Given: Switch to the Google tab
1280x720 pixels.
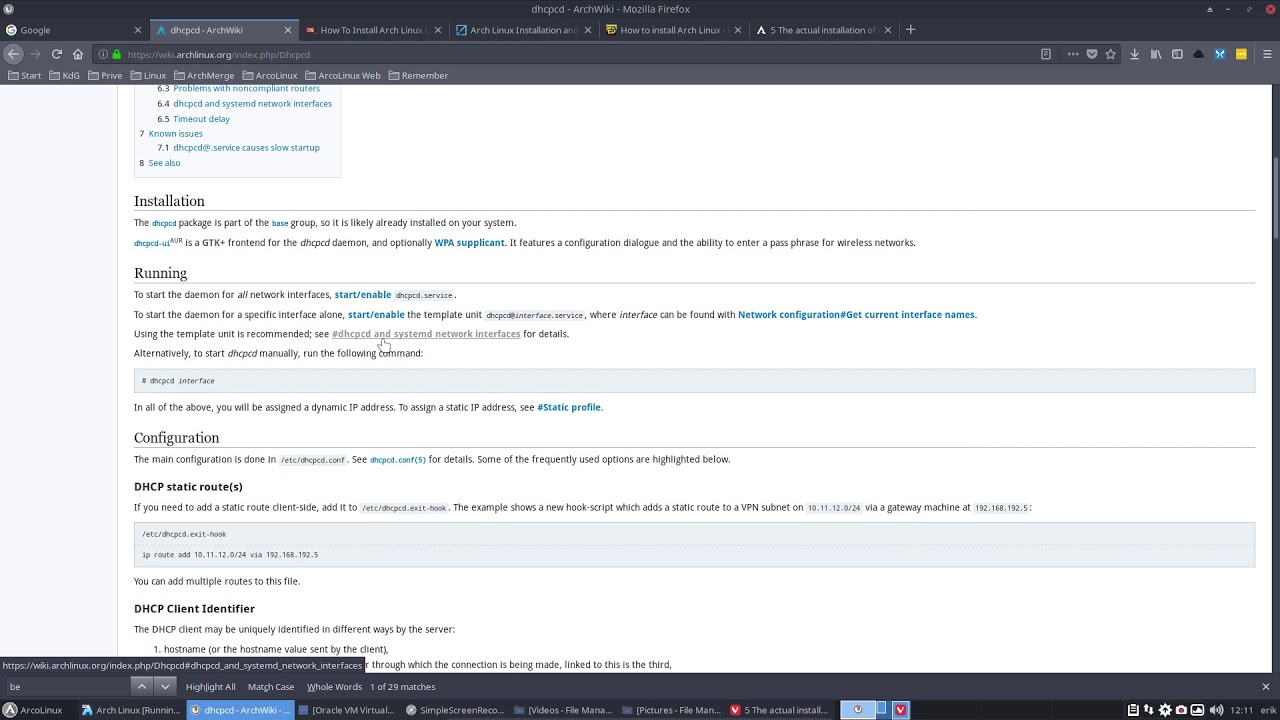Looking at the screenshot, I should tap(75, 30).
